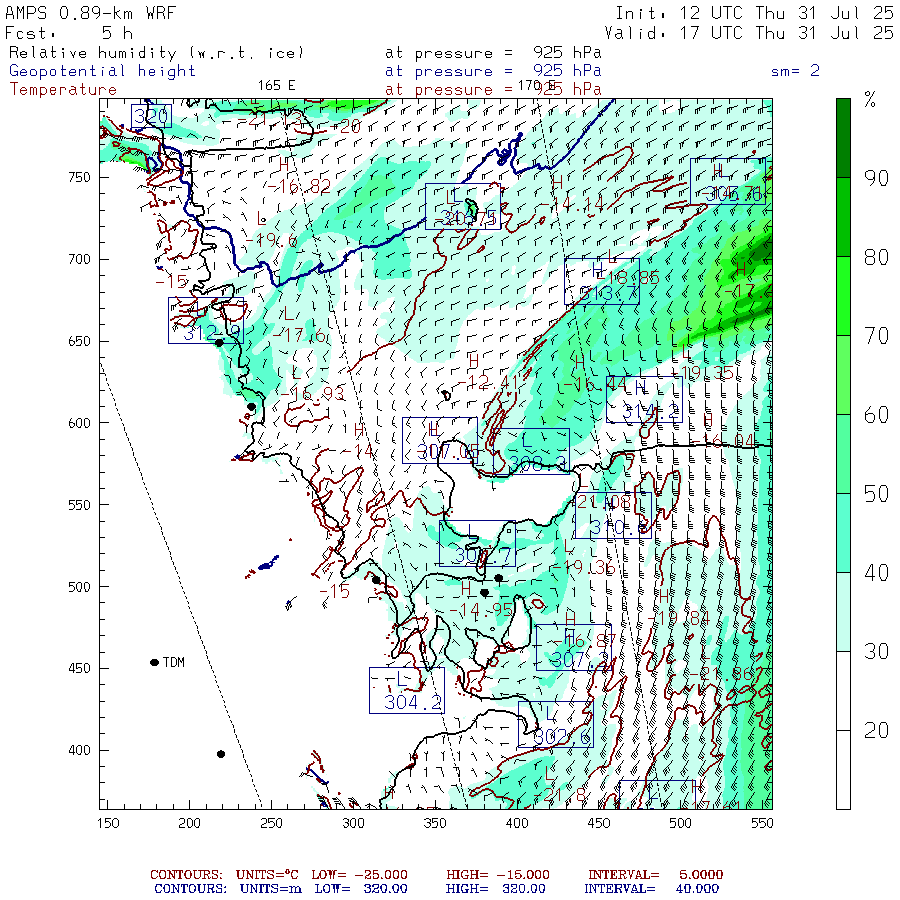Click the TDM station dot marker
The width and height of the screenshot is (900, 900).
point(154,662)
